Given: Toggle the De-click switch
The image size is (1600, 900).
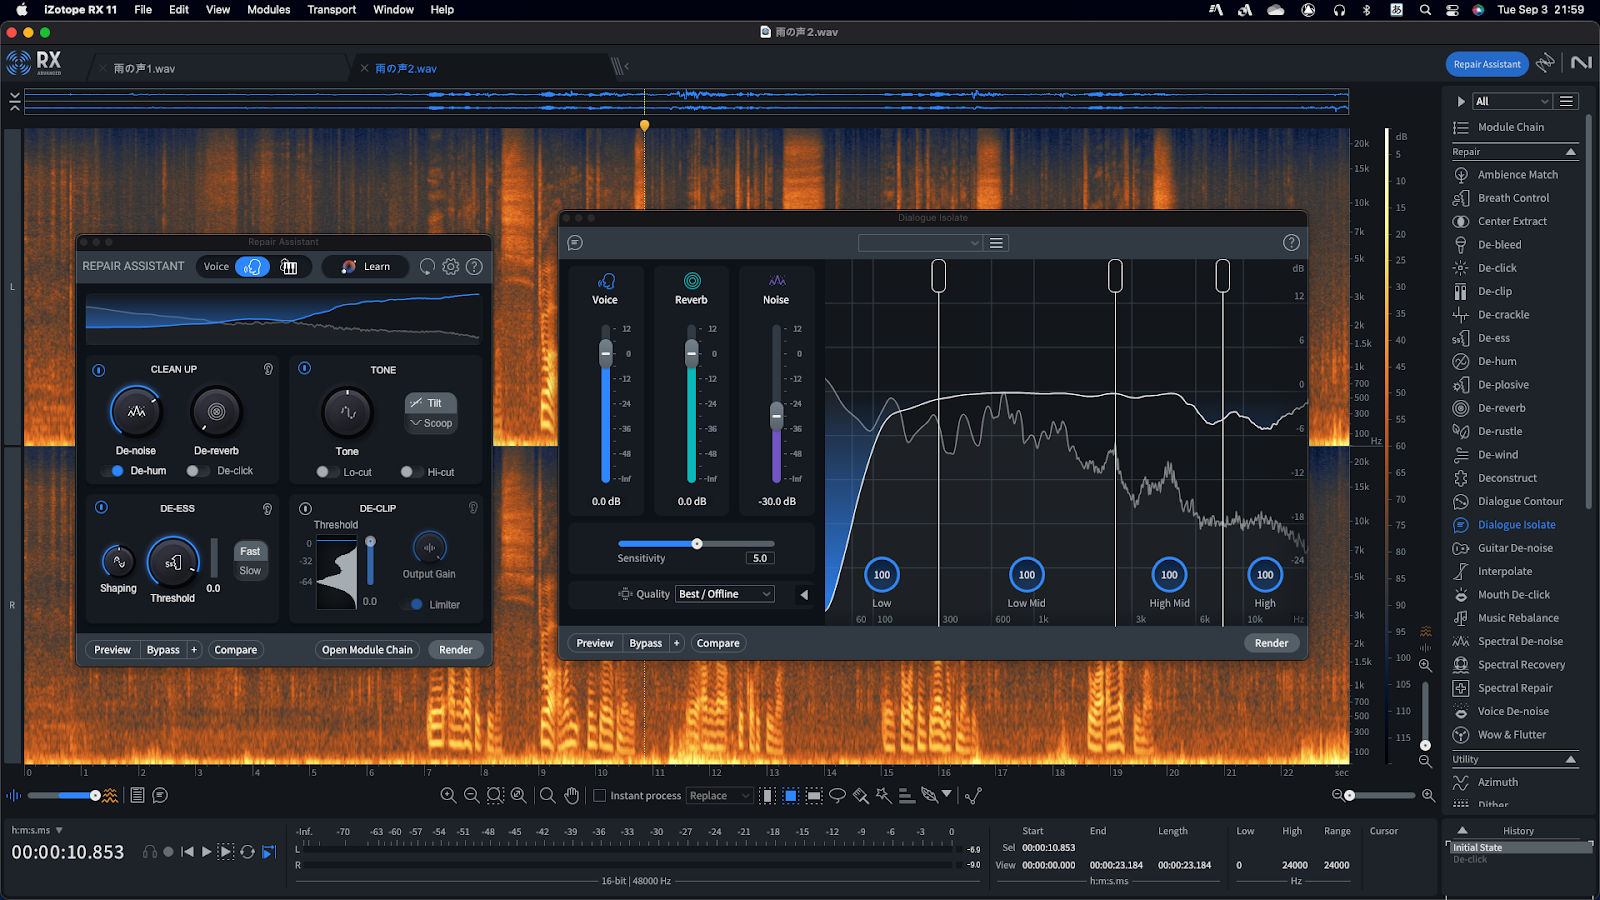Looking at the screenshot, I should point(197,471).
